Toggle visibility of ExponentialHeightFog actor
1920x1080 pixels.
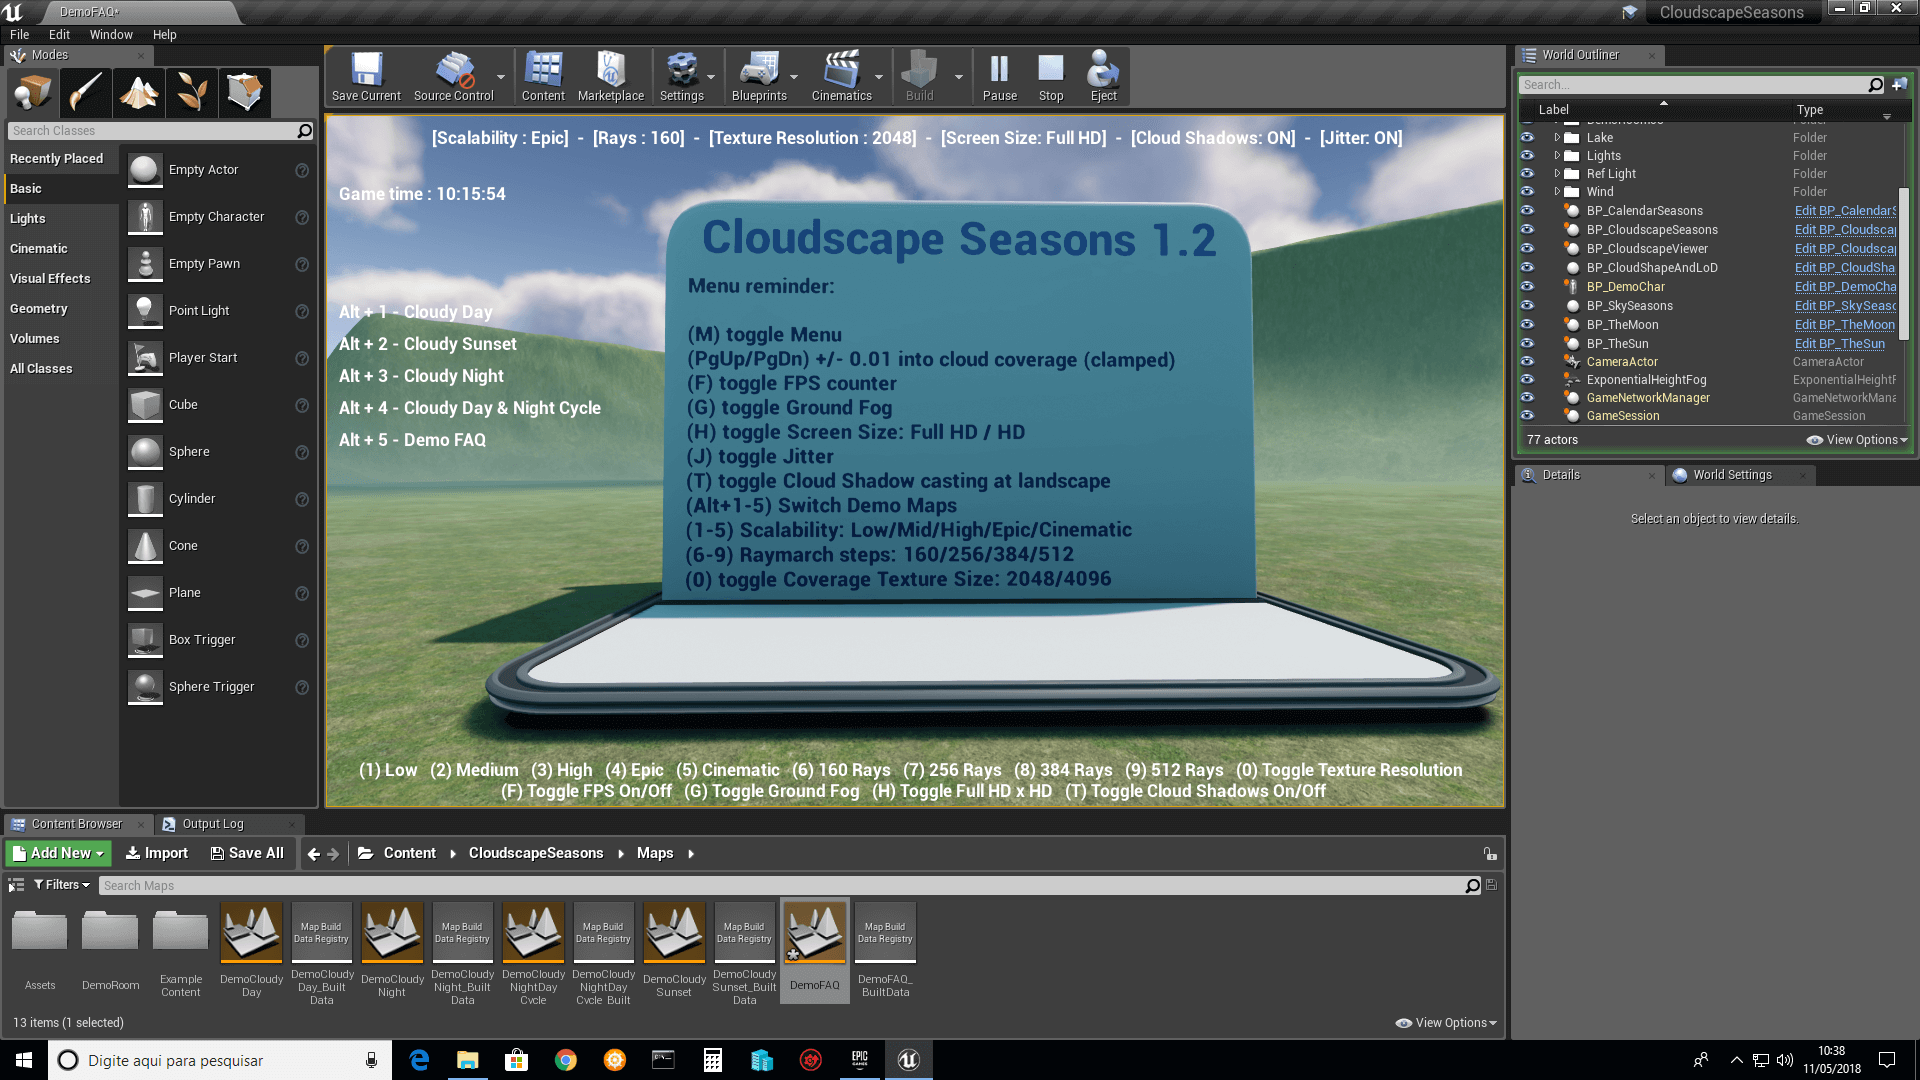[1527, 380]
